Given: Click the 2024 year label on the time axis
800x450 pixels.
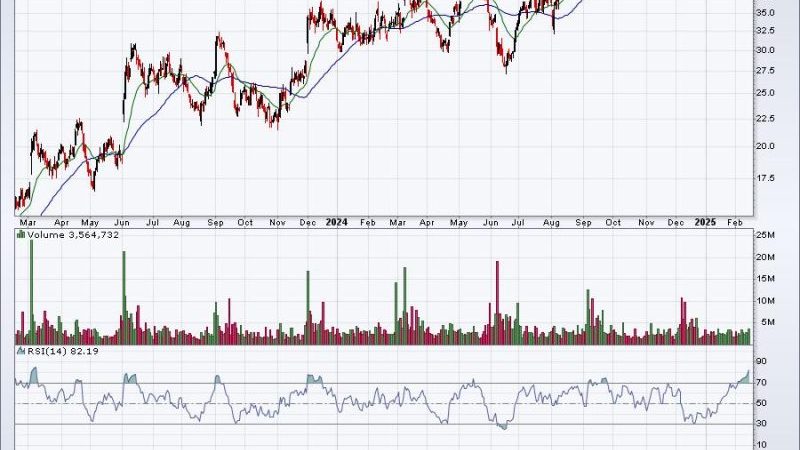Looking at the screenshot, I should (337, 222).
